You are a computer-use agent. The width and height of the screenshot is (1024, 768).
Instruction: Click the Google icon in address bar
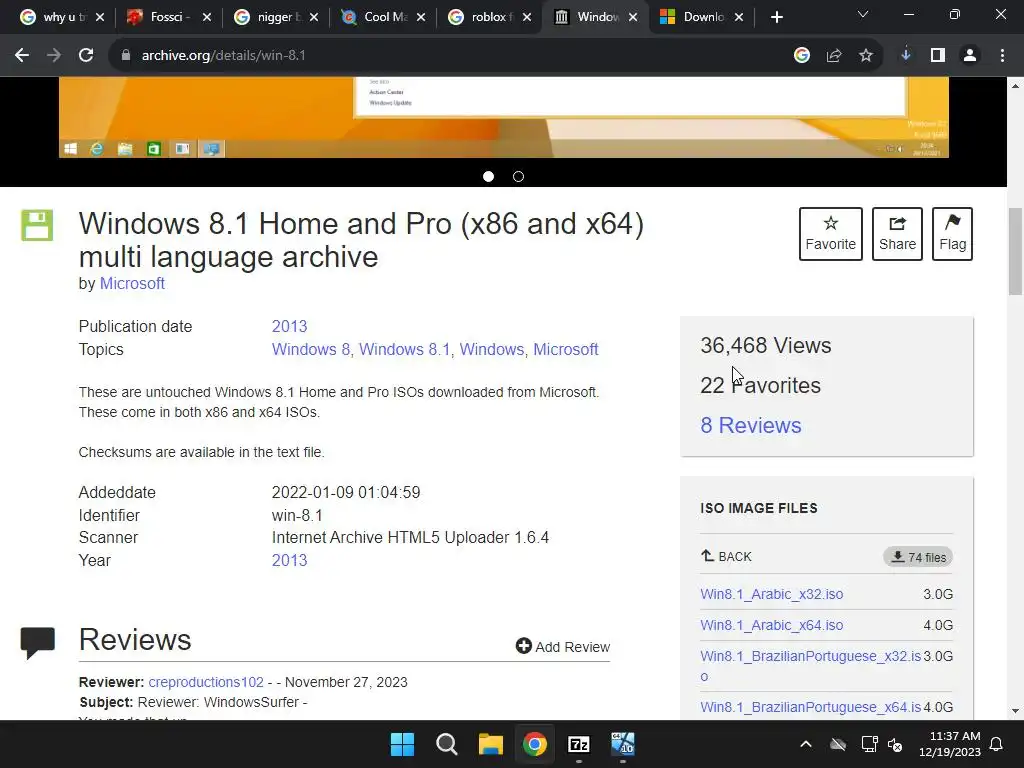pos(802,56)
